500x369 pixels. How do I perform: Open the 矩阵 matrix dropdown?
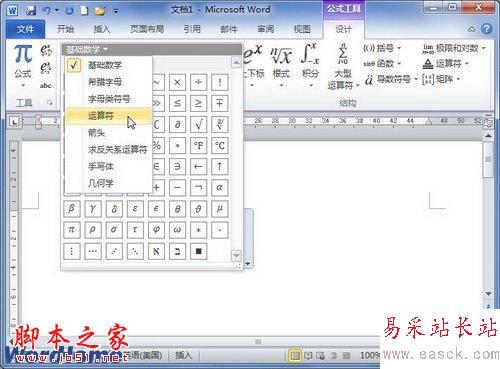pos(442,79)
